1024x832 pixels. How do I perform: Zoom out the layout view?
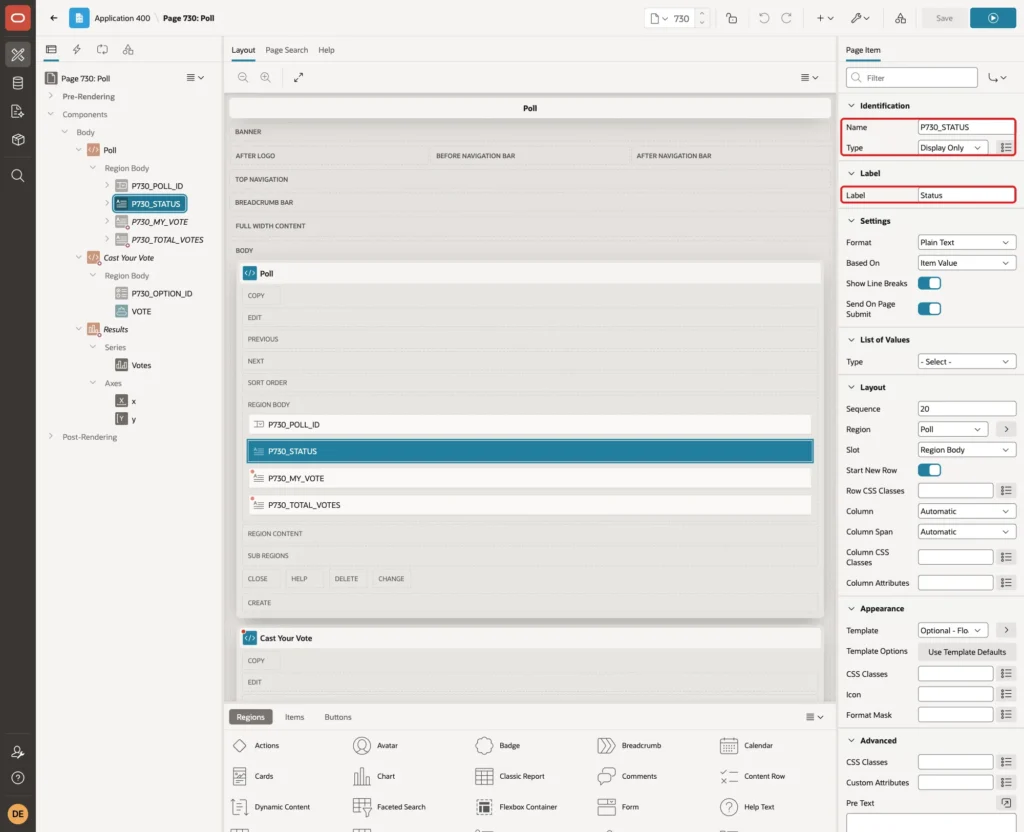243,77
